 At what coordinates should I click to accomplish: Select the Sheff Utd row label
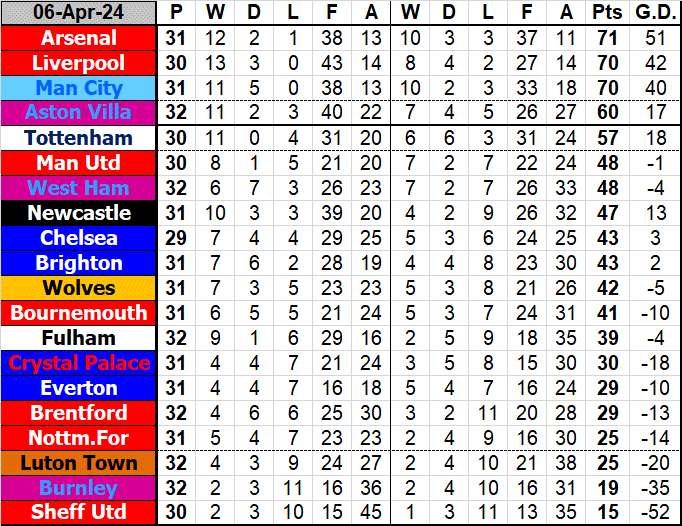79,513
